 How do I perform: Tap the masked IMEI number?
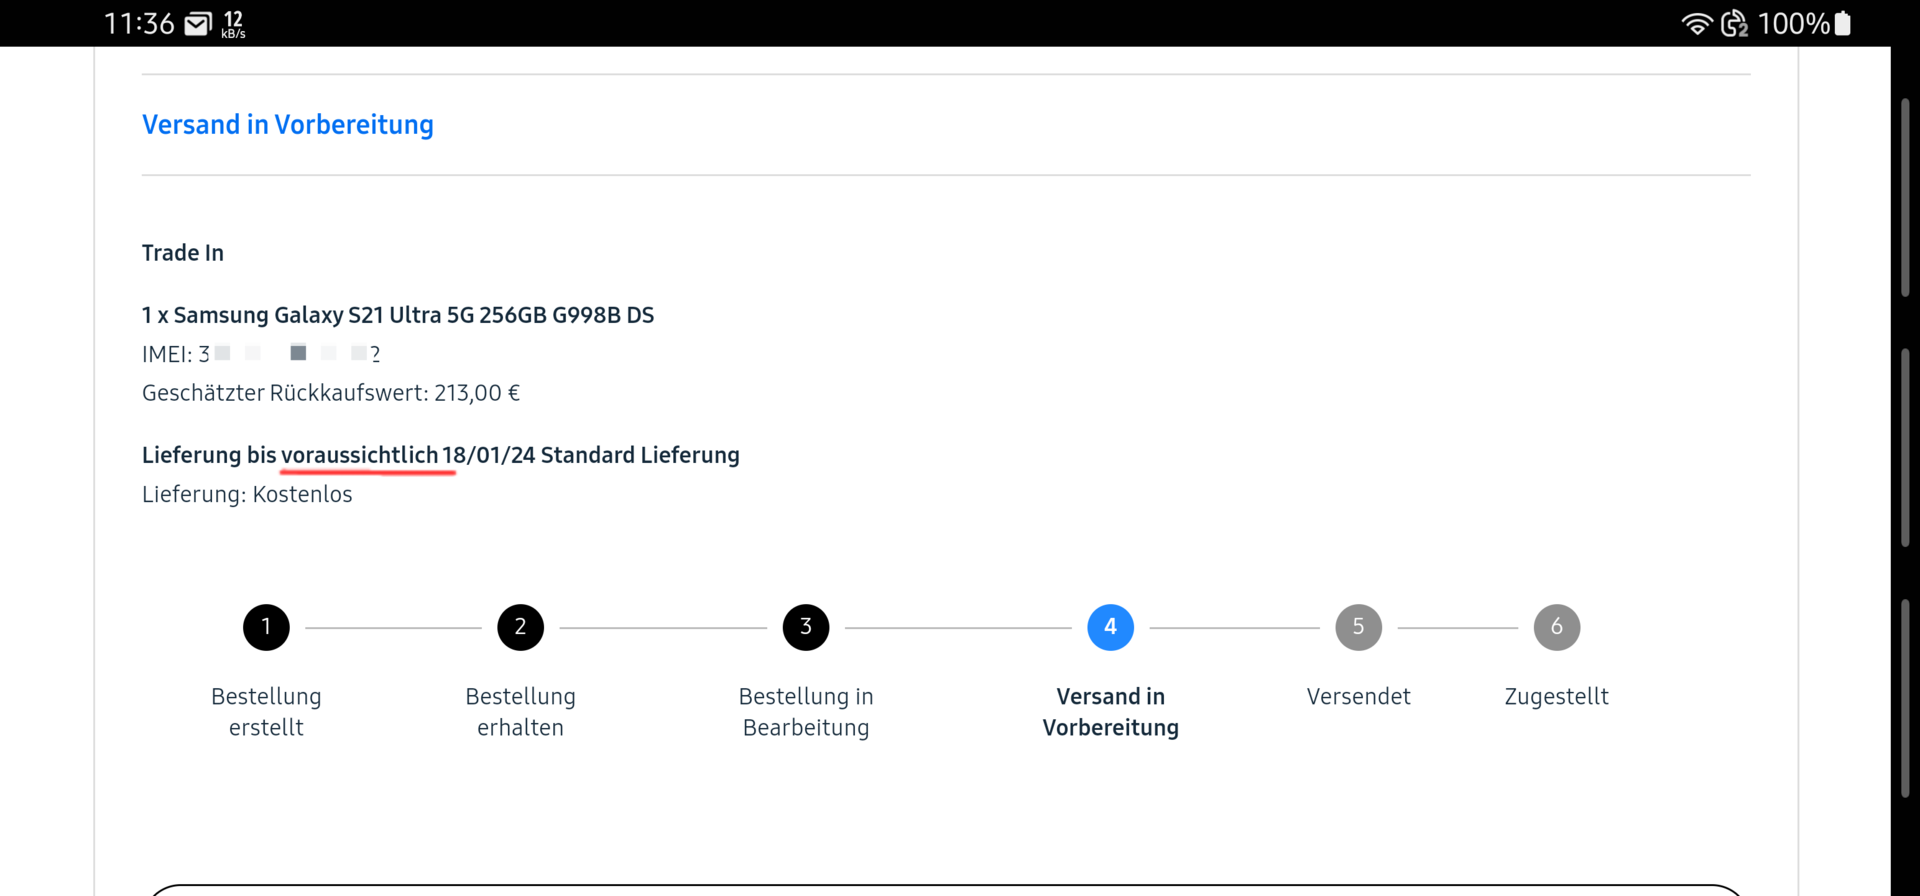(290, 354)
